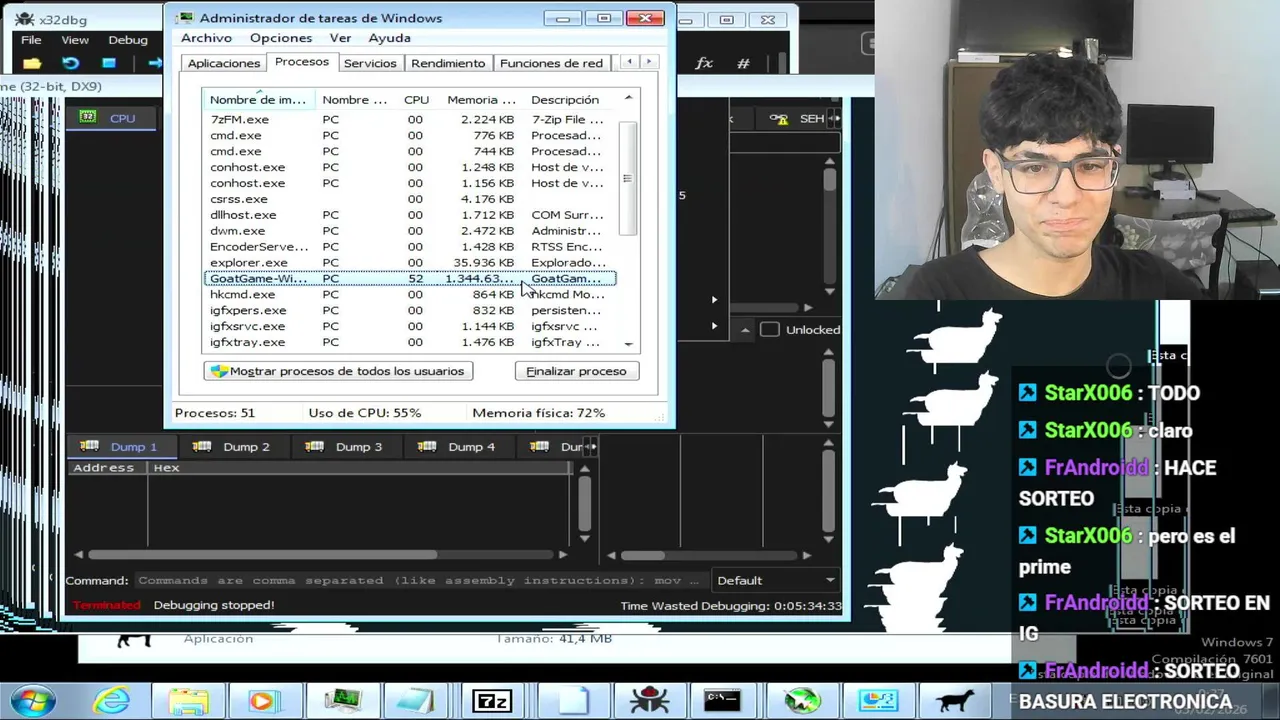
Task: Click the left arrow of Task Manager tab scroller
Action: (629, 62)
